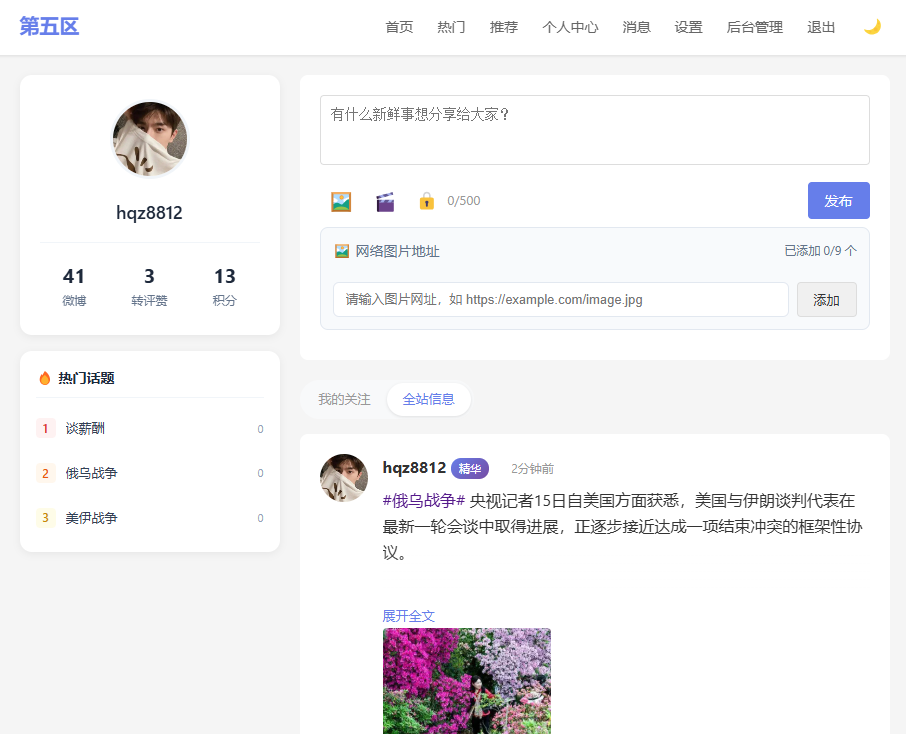The width and height of the screenshot is (906, 734).
Task: Select hot topic 谈薪酬 in the sidebar
Action: pos(85,428)
